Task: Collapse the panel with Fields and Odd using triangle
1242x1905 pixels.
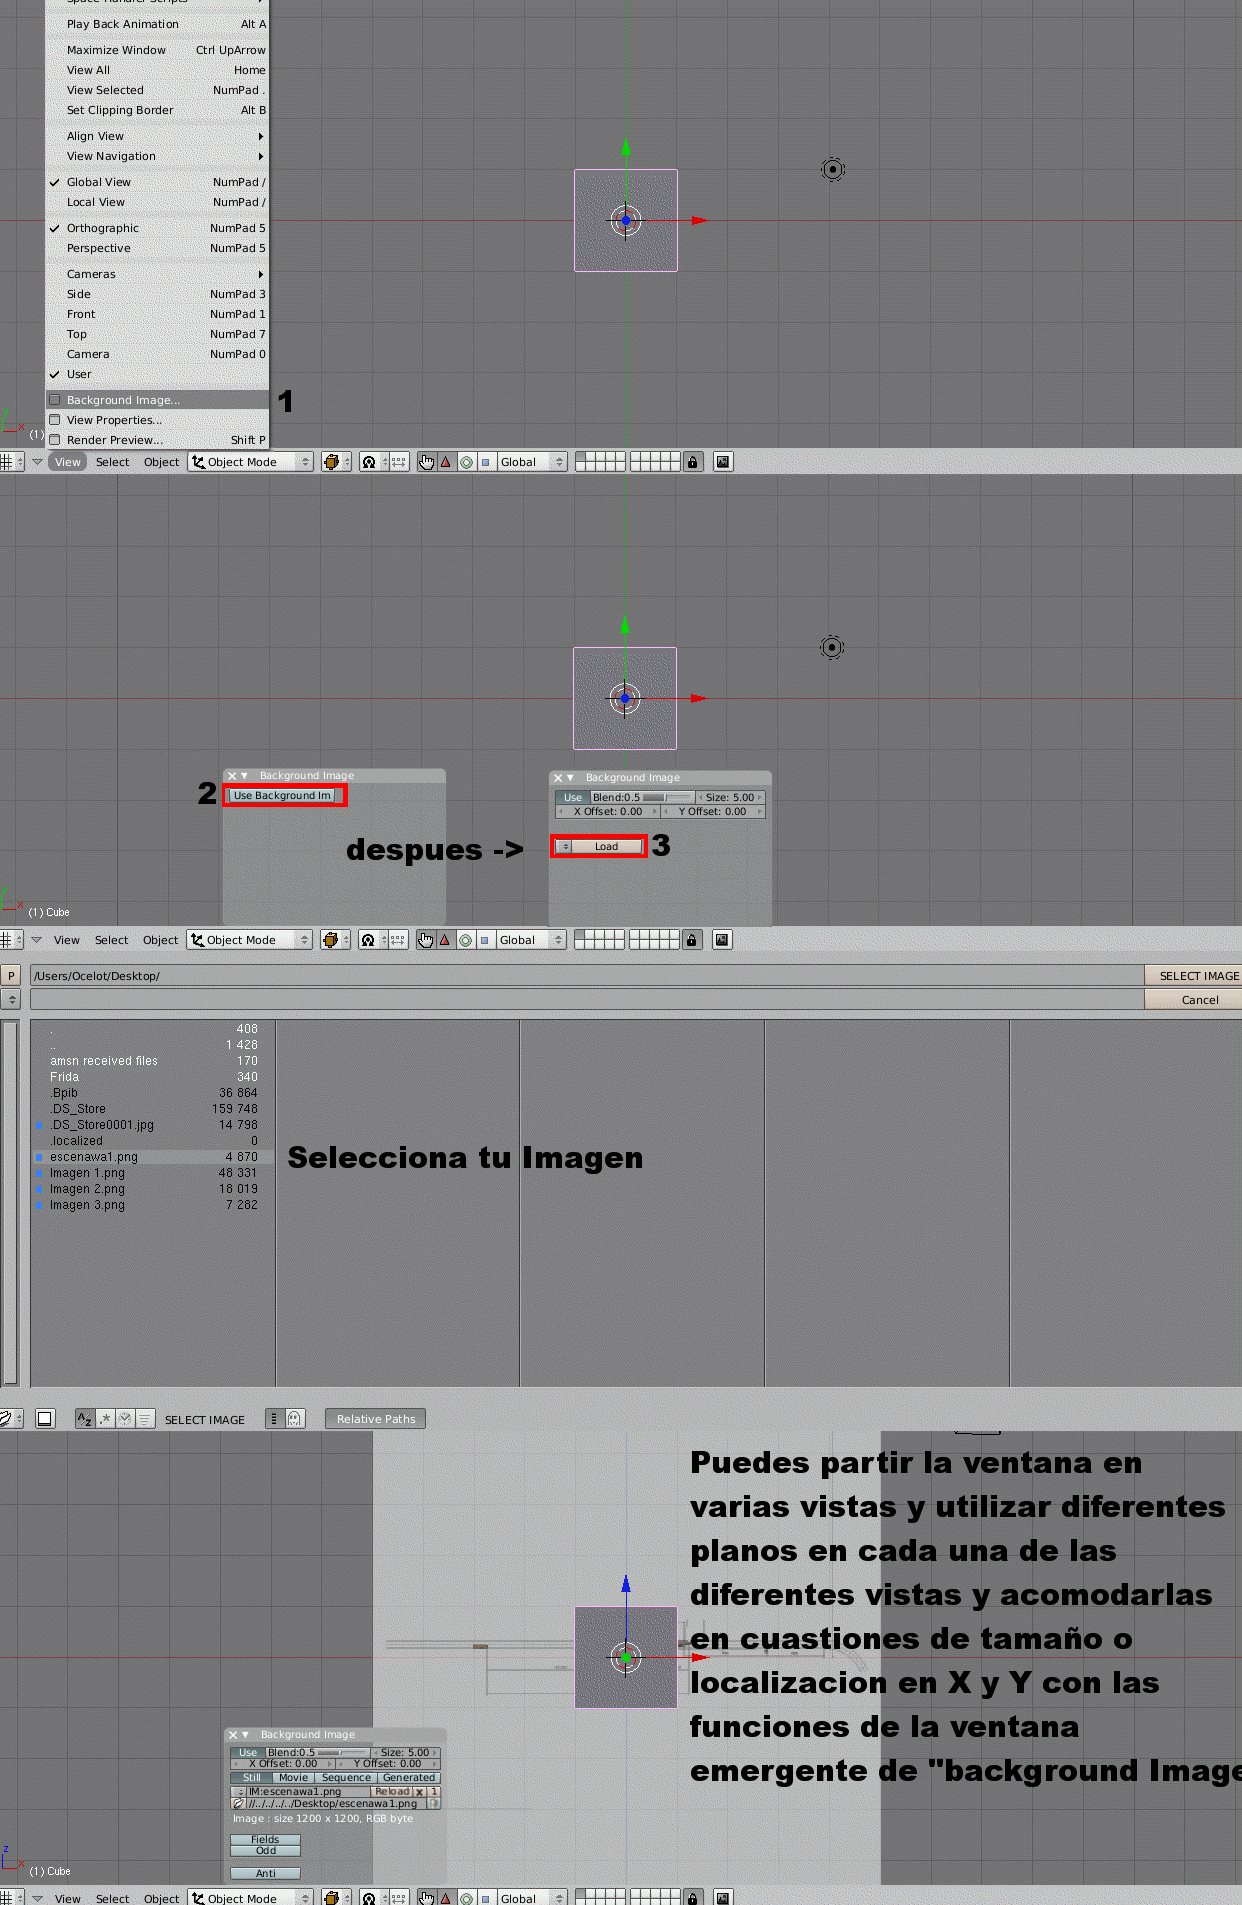Action: click(x=244, y=1735)
